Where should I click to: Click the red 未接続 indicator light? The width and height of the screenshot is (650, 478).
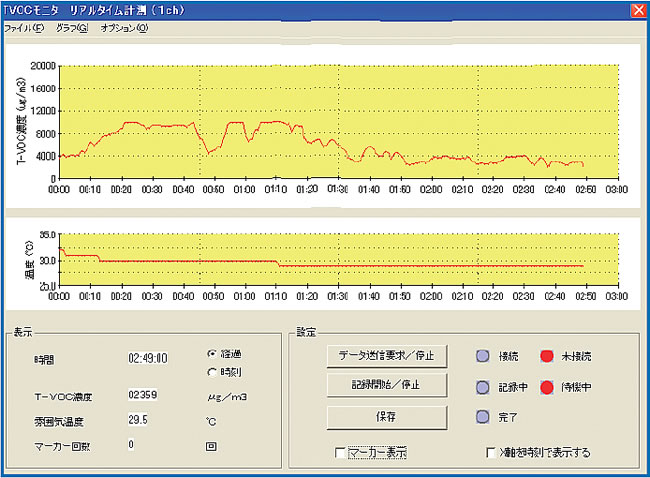546,356
